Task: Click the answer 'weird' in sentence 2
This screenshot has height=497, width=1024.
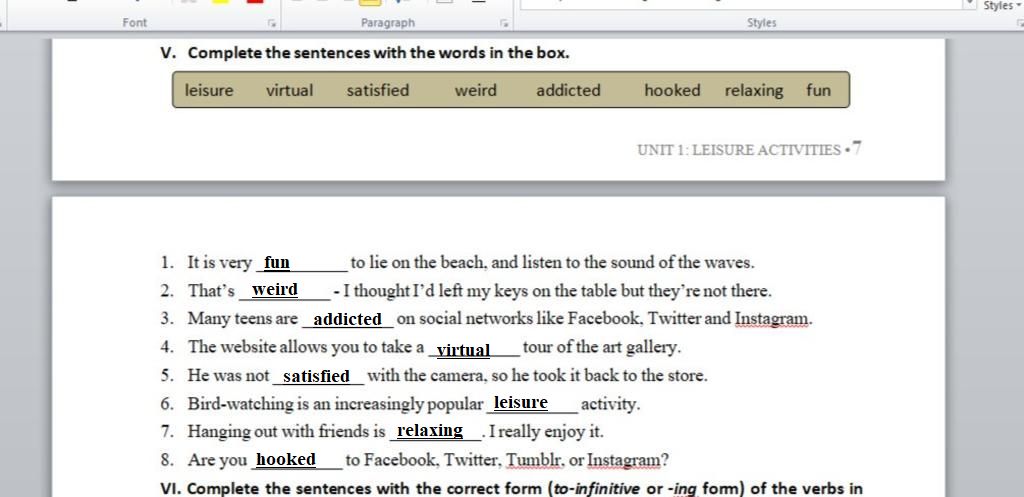Action: click(x=275, y=289)
